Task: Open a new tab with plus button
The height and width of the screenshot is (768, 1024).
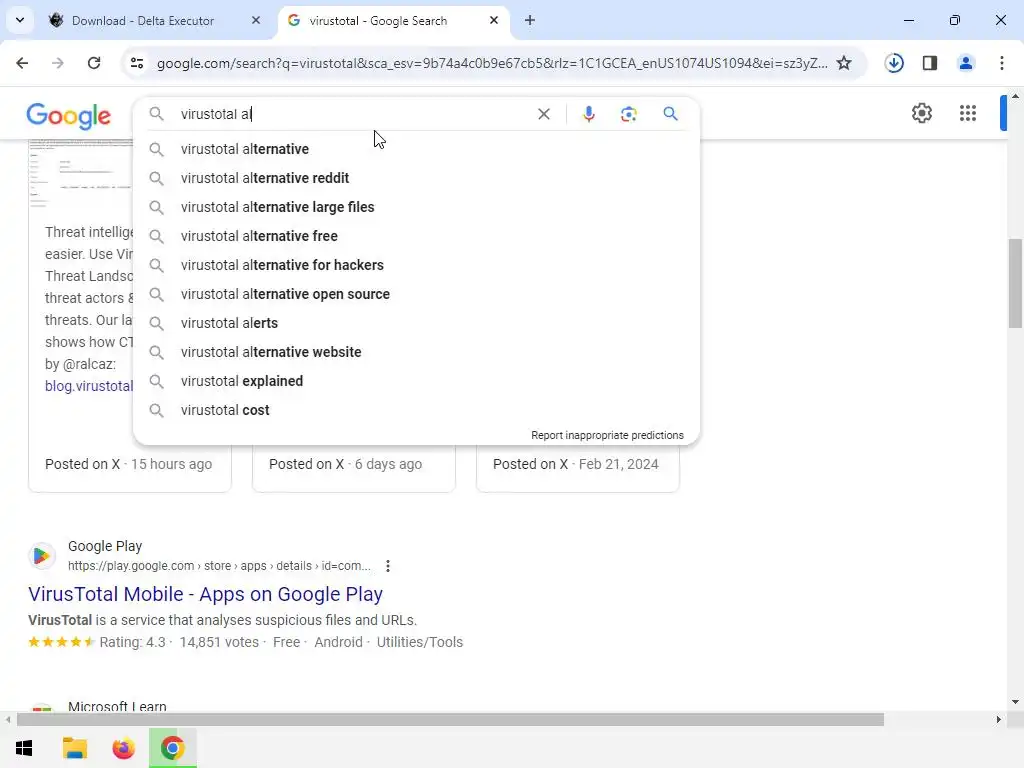Action: 530,20
